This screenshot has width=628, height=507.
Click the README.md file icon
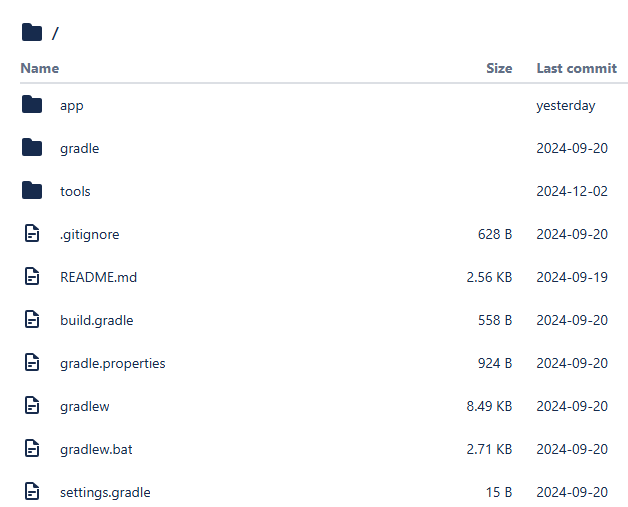32,277
